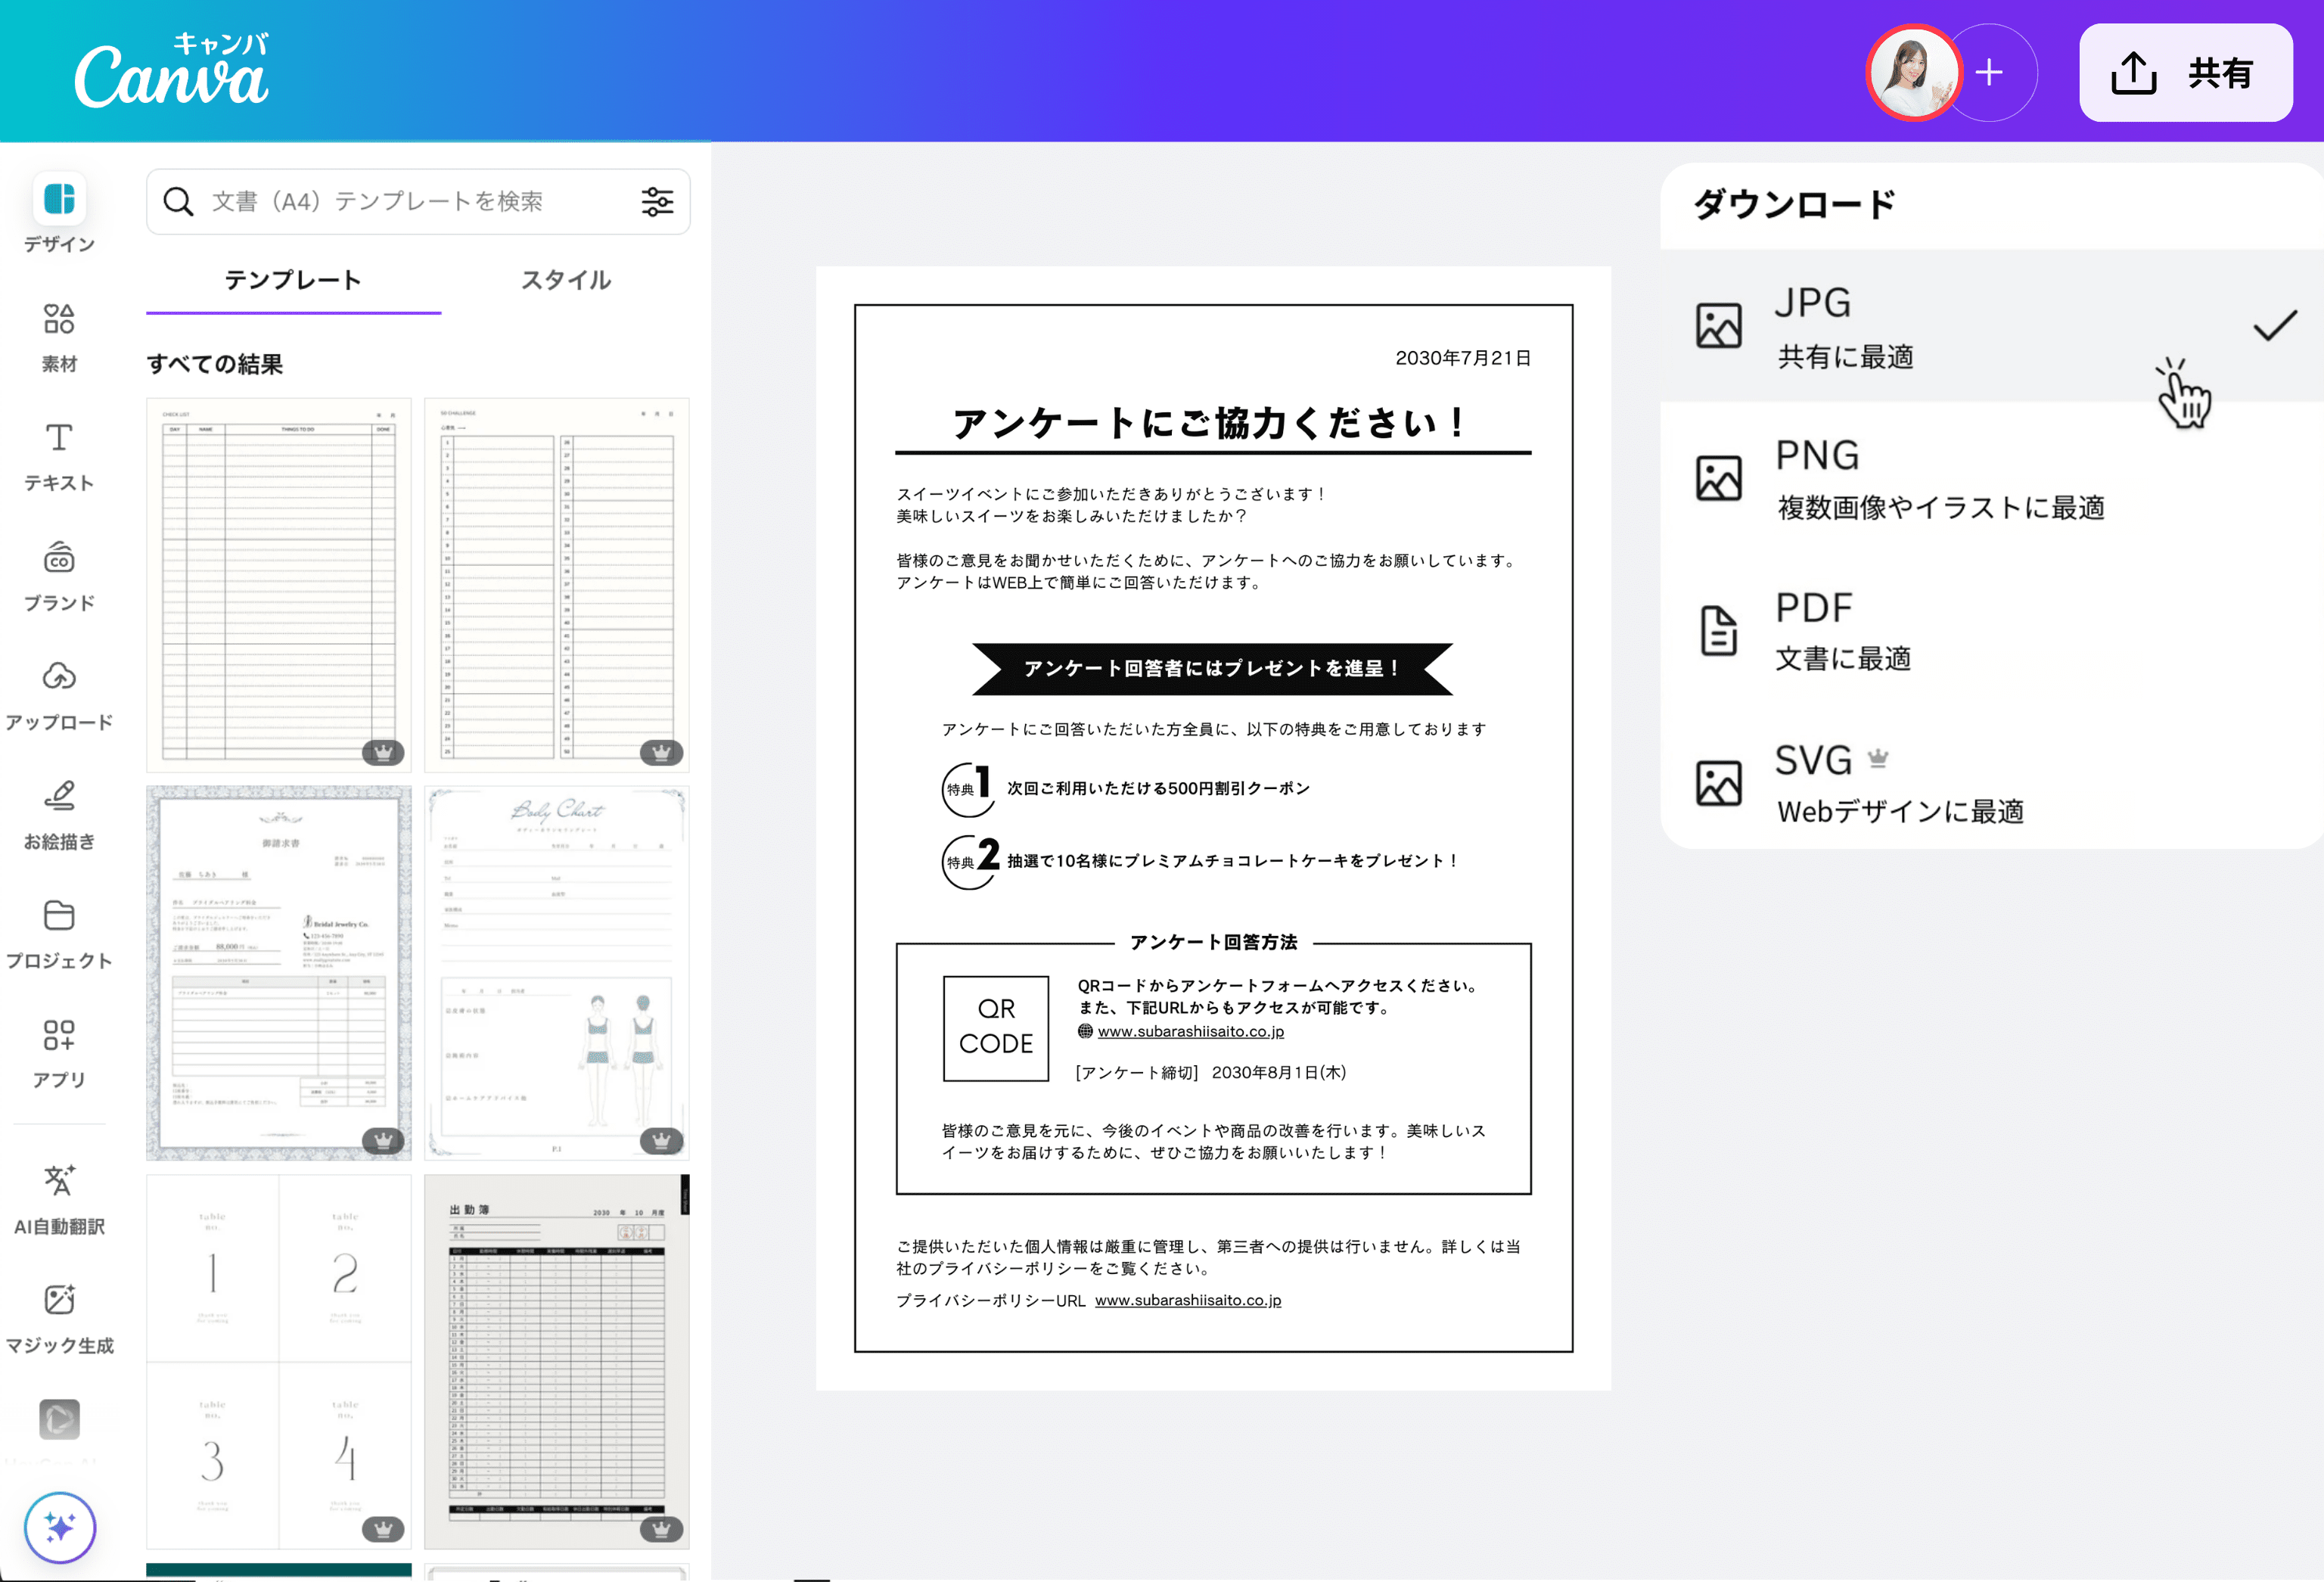Click the 共有 share button

(2185, 73)
